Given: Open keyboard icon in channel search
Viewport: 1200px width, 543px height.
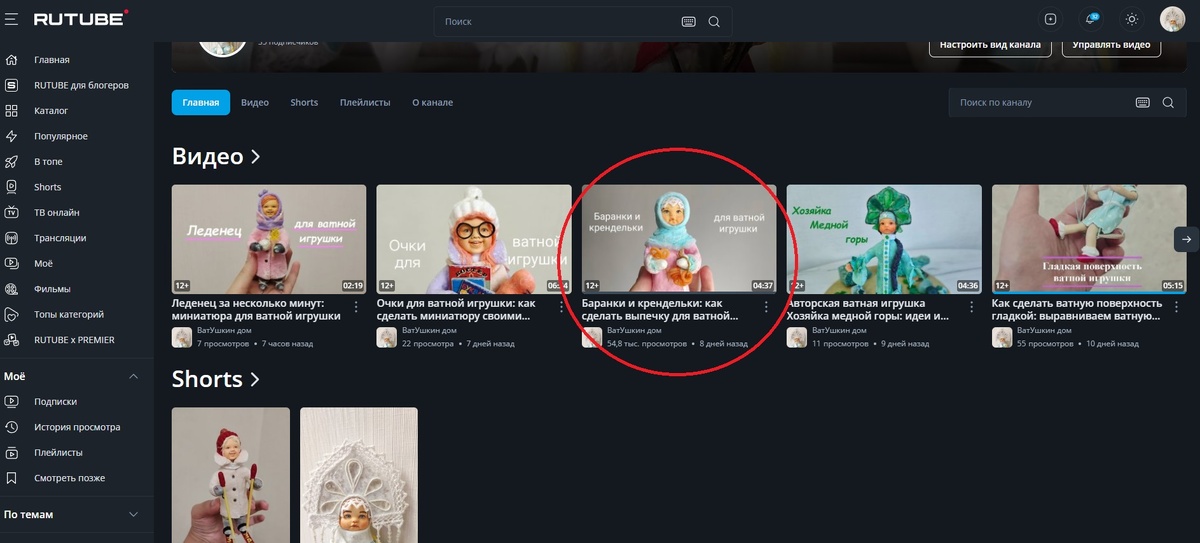Looking at the screenshot, I should [x=1143, y=102].
